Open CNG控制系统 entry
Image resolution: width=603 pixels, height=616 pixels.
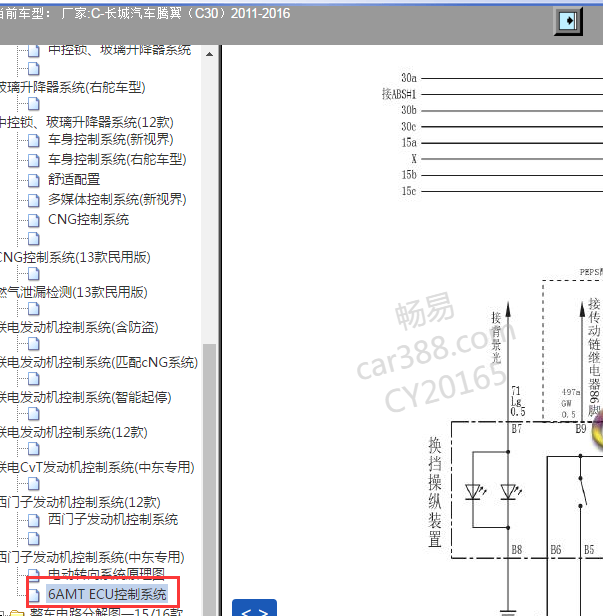[88, 220]
